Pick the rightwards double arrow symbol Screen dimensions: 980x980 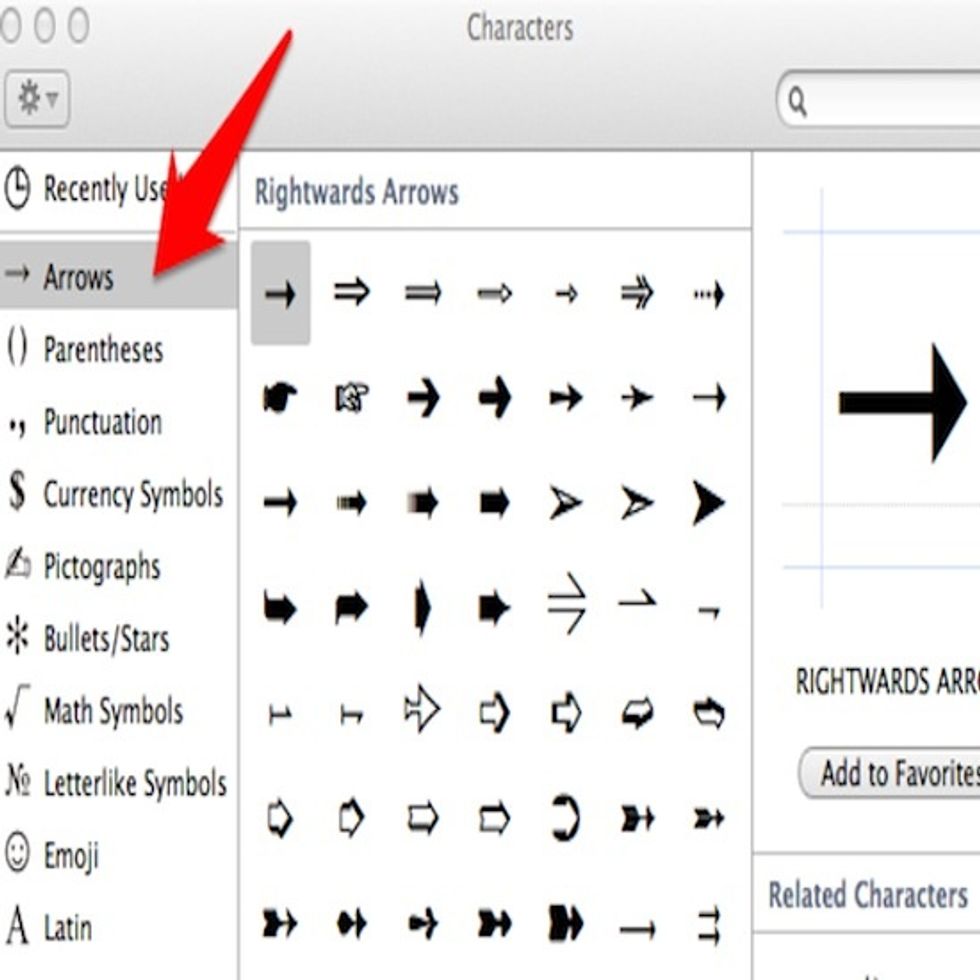coord(352,293)
